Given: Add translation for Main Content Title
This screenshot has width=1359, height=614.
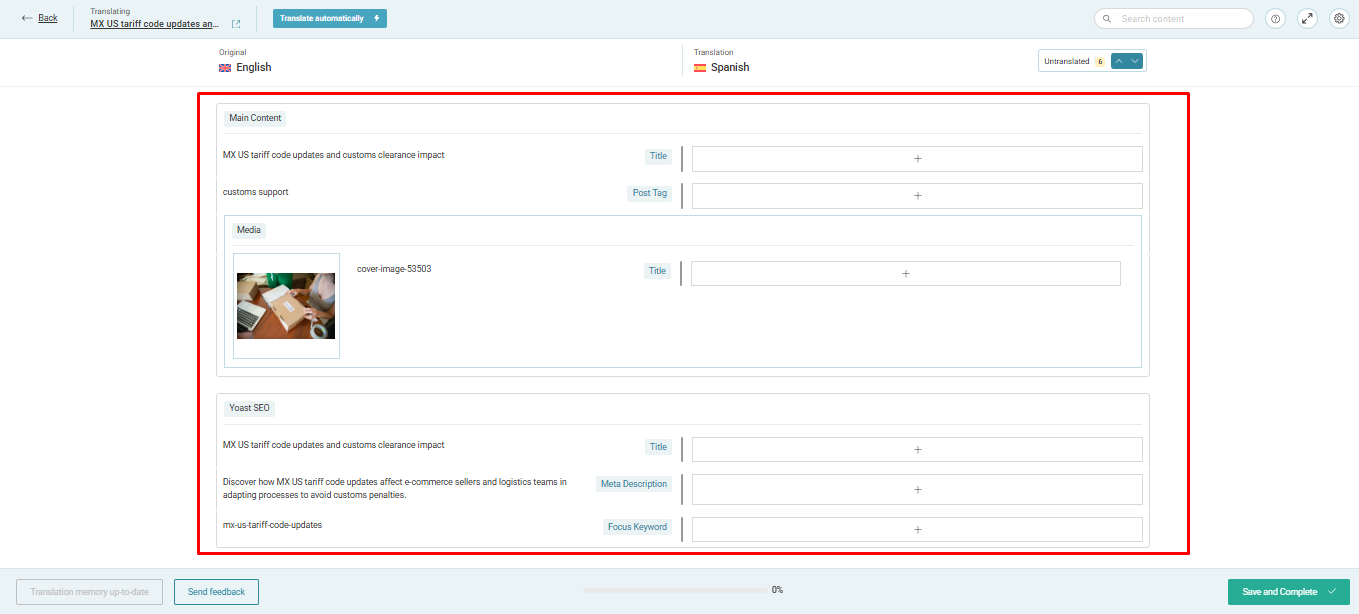Looking at the screenshot, I should click(x=917, y=159).
